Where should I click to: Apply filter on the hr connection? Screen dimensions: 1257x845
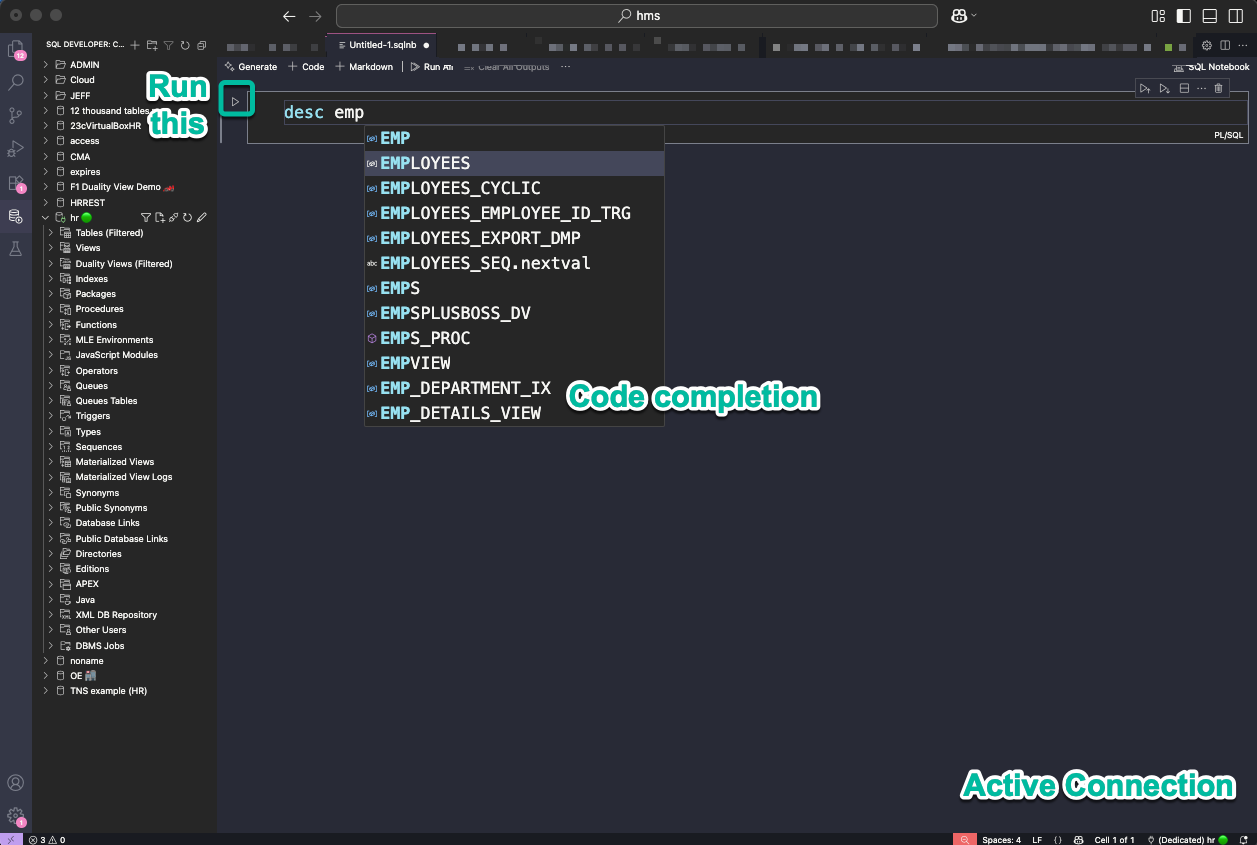[146, 217]
